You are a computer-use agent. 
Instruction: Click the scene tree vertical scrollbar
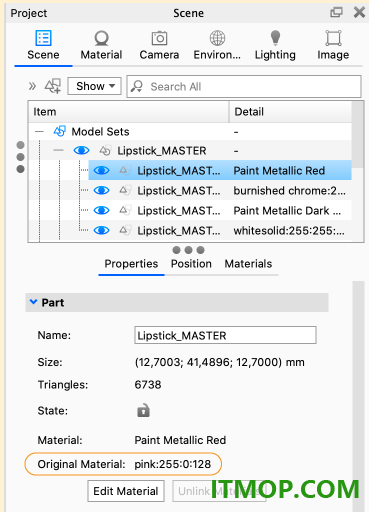tap(358, 135)
